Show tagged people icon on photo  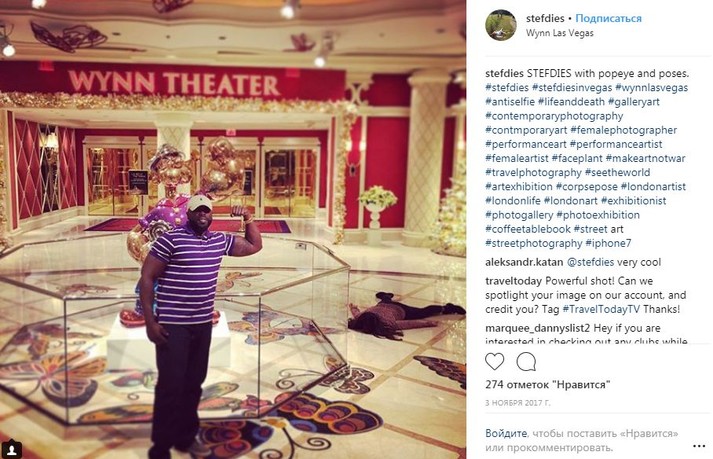[12, 450]
